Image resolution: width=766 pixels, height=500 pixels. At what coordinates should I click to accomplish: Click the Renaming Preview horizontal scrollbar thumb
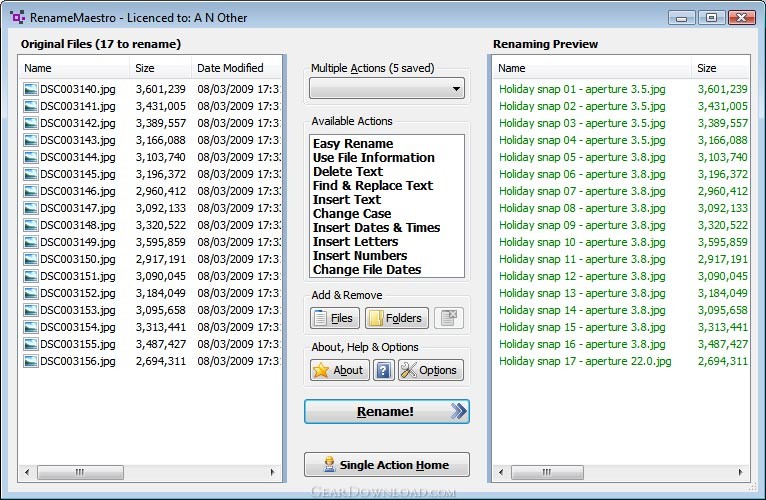(x=547, y=472)
